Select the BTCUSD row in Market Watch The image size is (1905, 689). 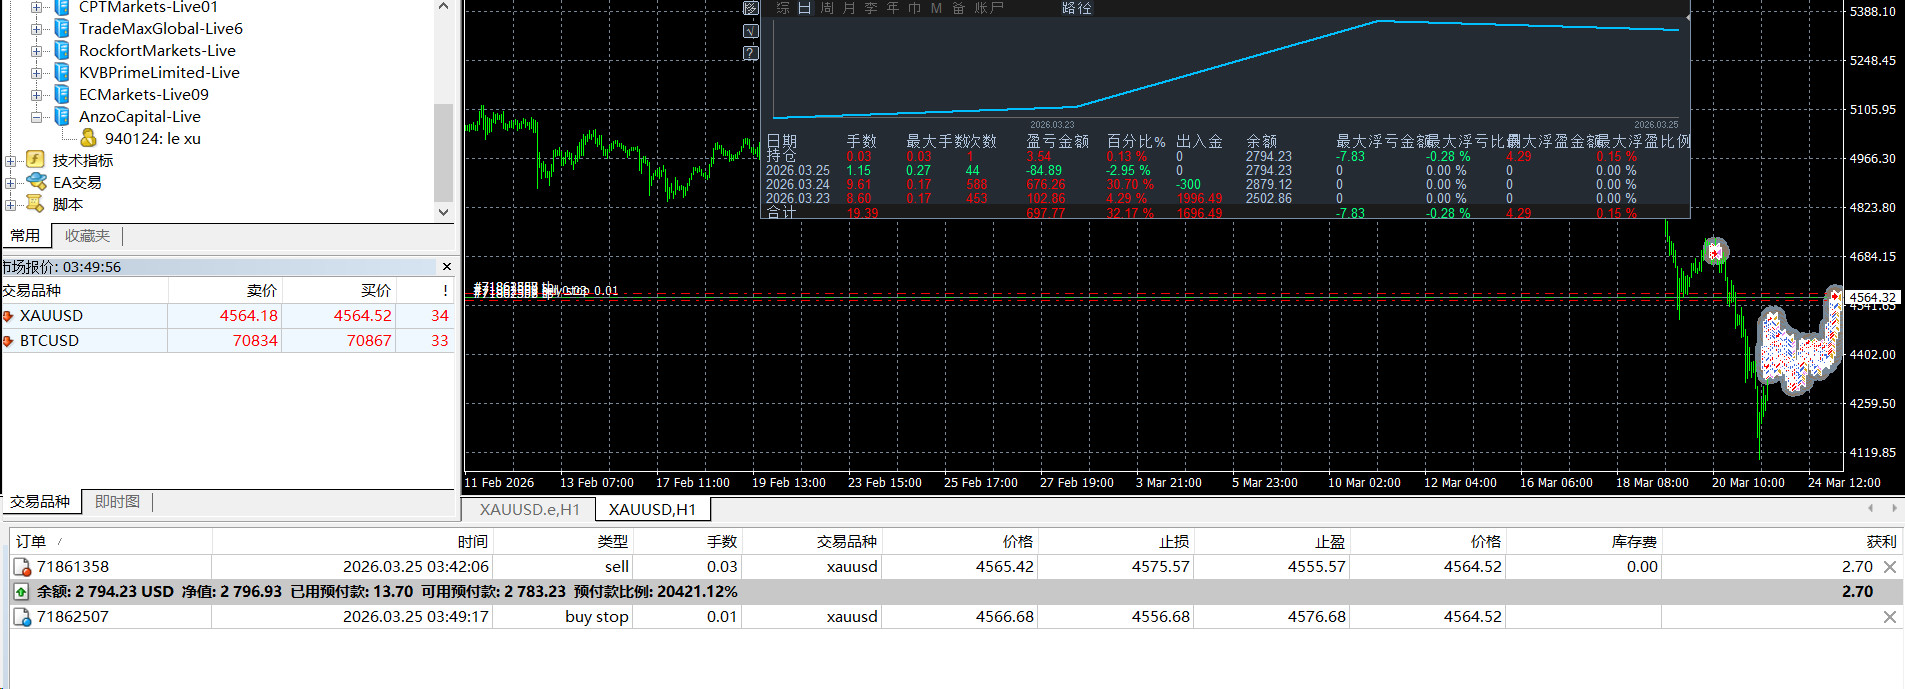pyautogui.click(x=228, y=341)
